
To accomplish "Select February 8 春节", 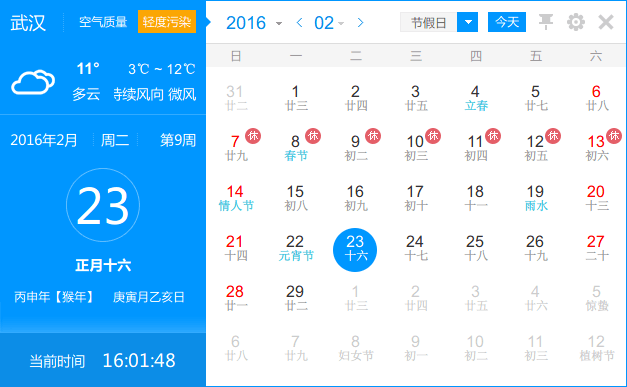I will coord(296,148).
